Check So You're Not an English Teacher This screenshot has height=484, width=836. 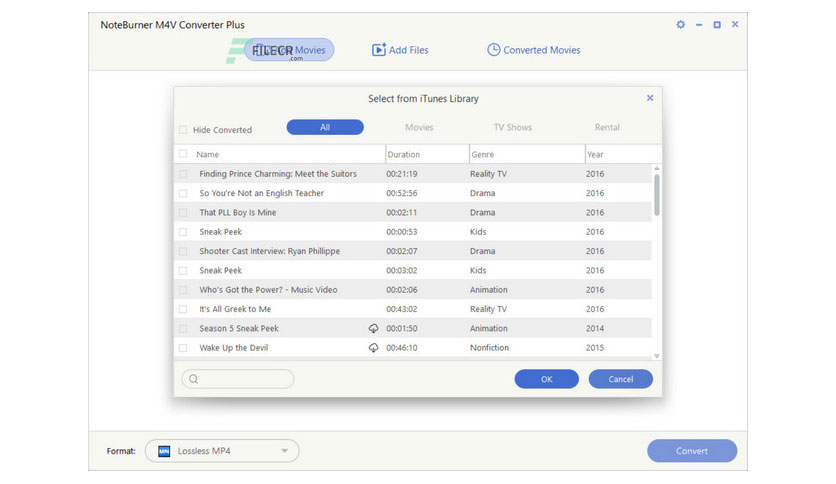183,193
